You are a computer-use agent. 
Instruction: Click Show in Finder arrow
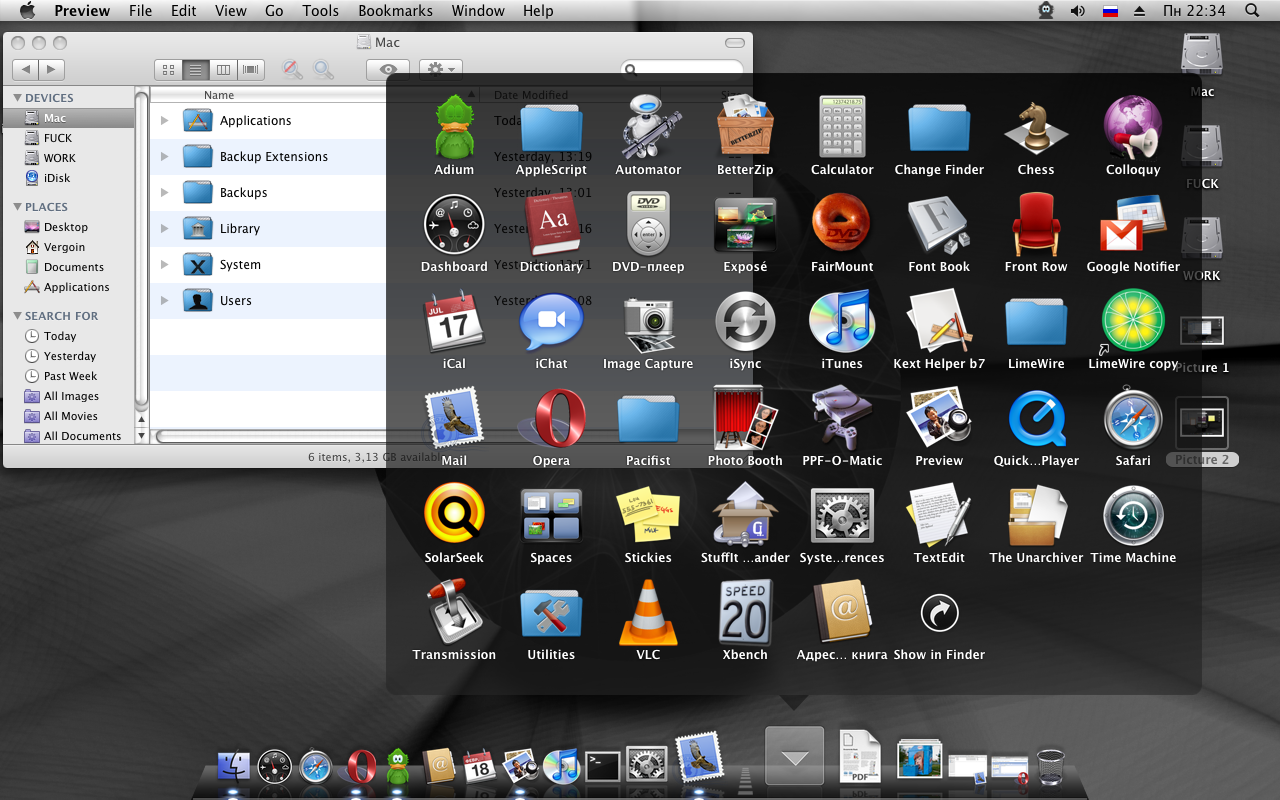coord(939,613)
